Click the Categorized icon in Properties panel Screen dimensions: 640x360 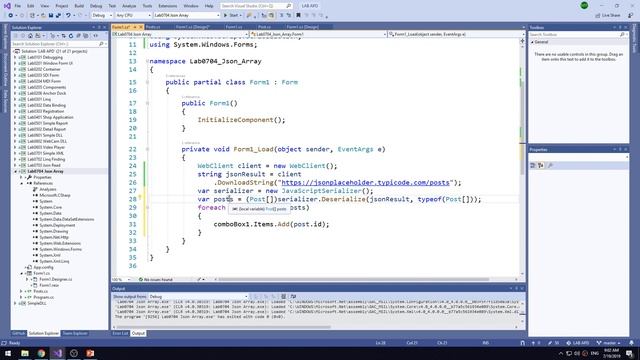click(x=533, y=165)
